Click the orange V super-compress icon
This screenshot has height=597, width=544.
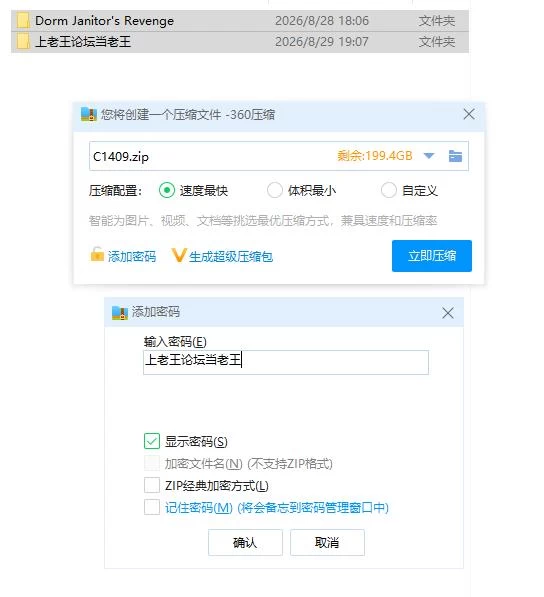pyautogui.click(x=178, y=255)
